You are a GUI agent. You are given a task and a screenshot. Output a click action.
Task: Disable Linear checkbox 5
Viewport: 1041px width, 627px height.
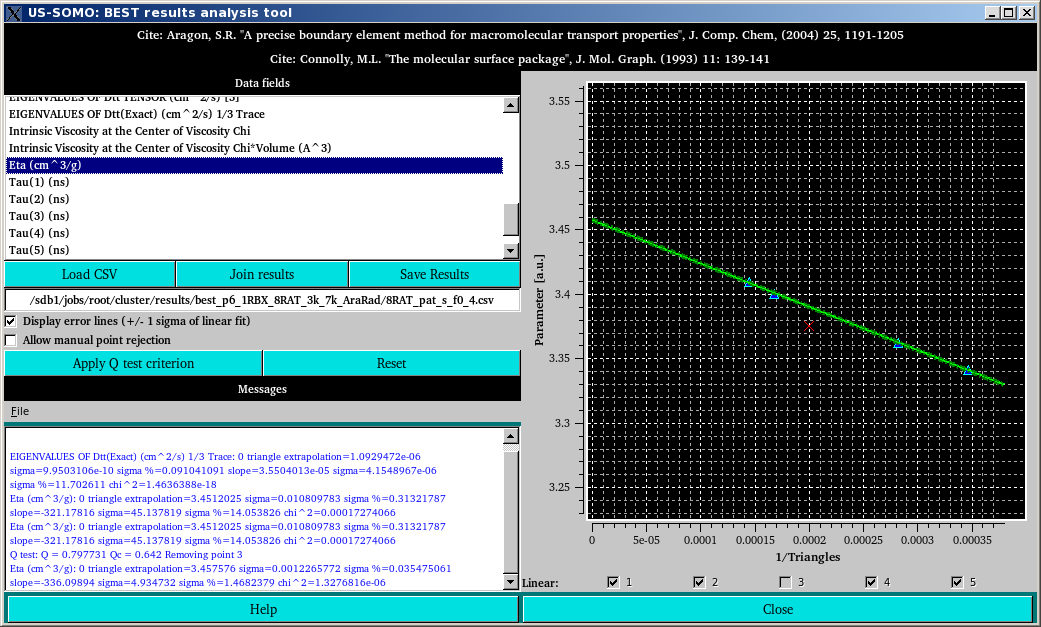958,581
